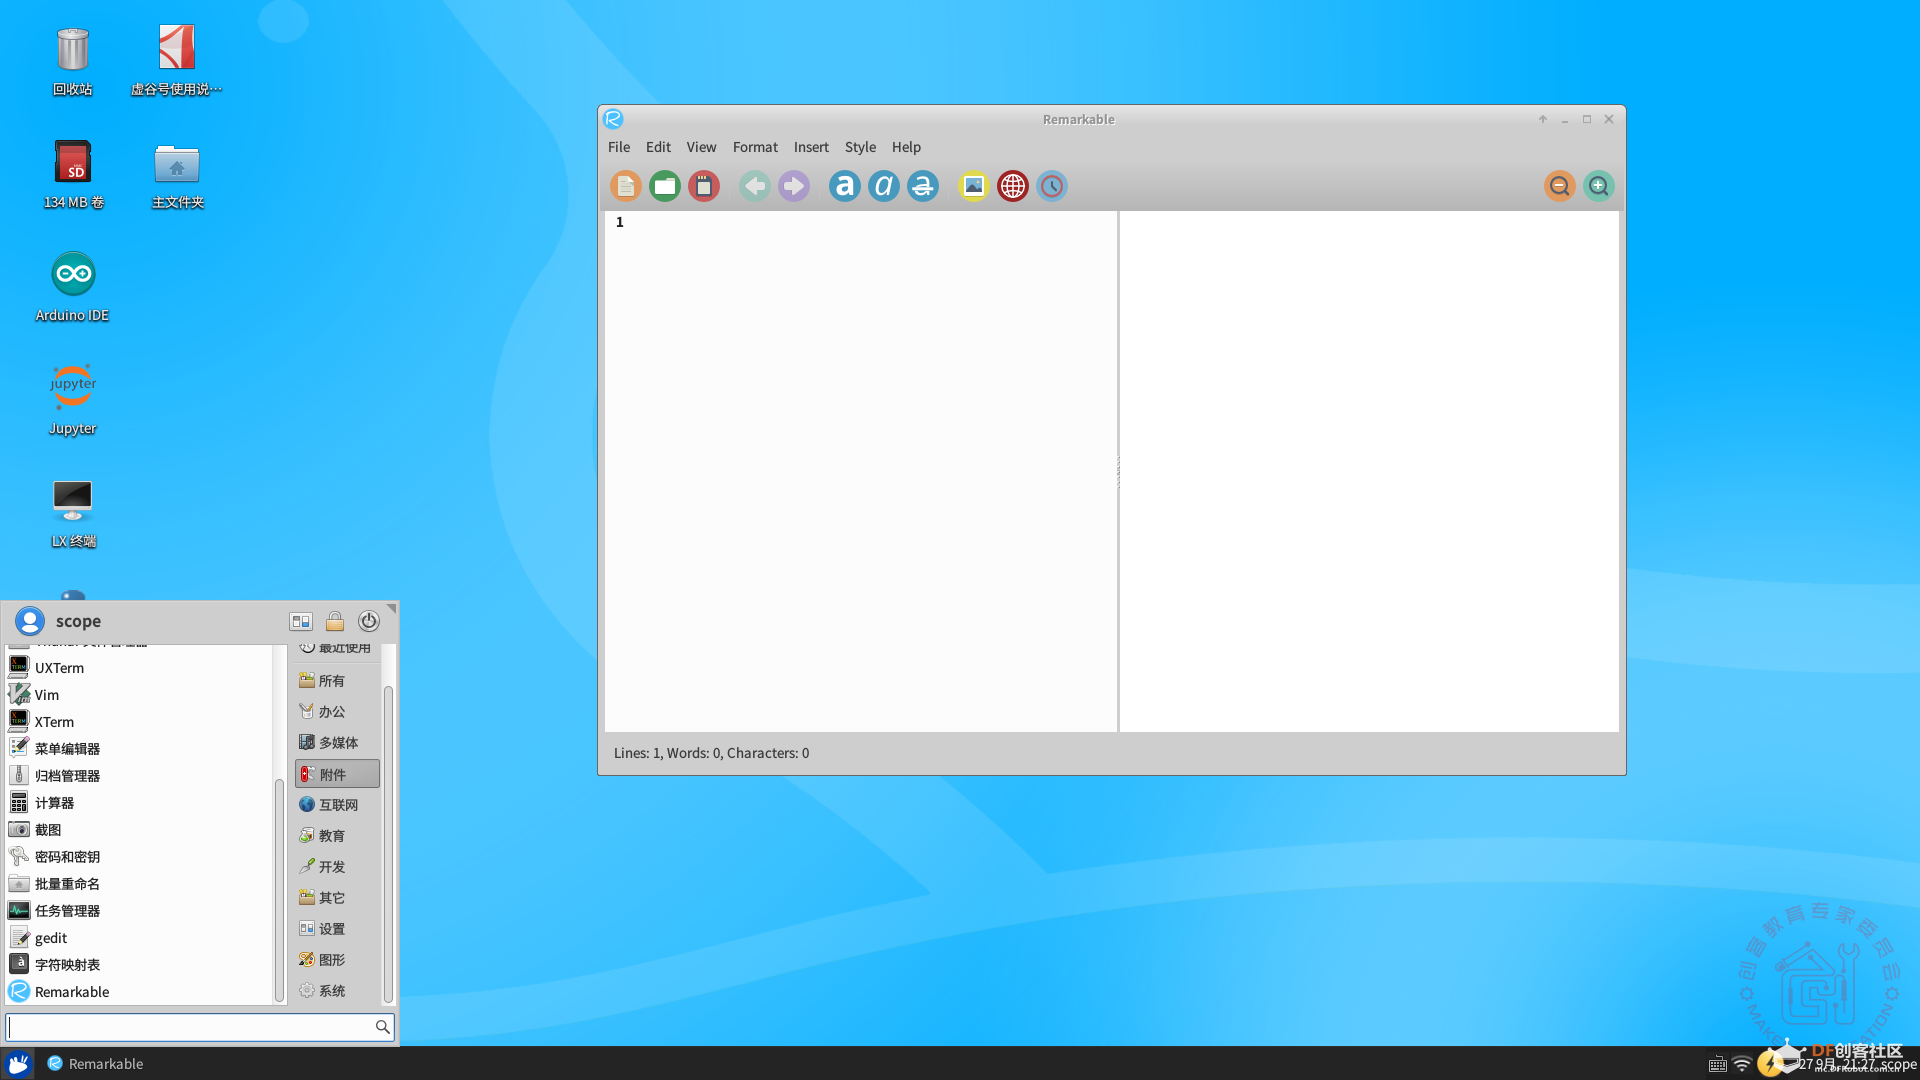Insert link using globe icon
This screenshot has height=1080, width=1920.
point(1012,186)
